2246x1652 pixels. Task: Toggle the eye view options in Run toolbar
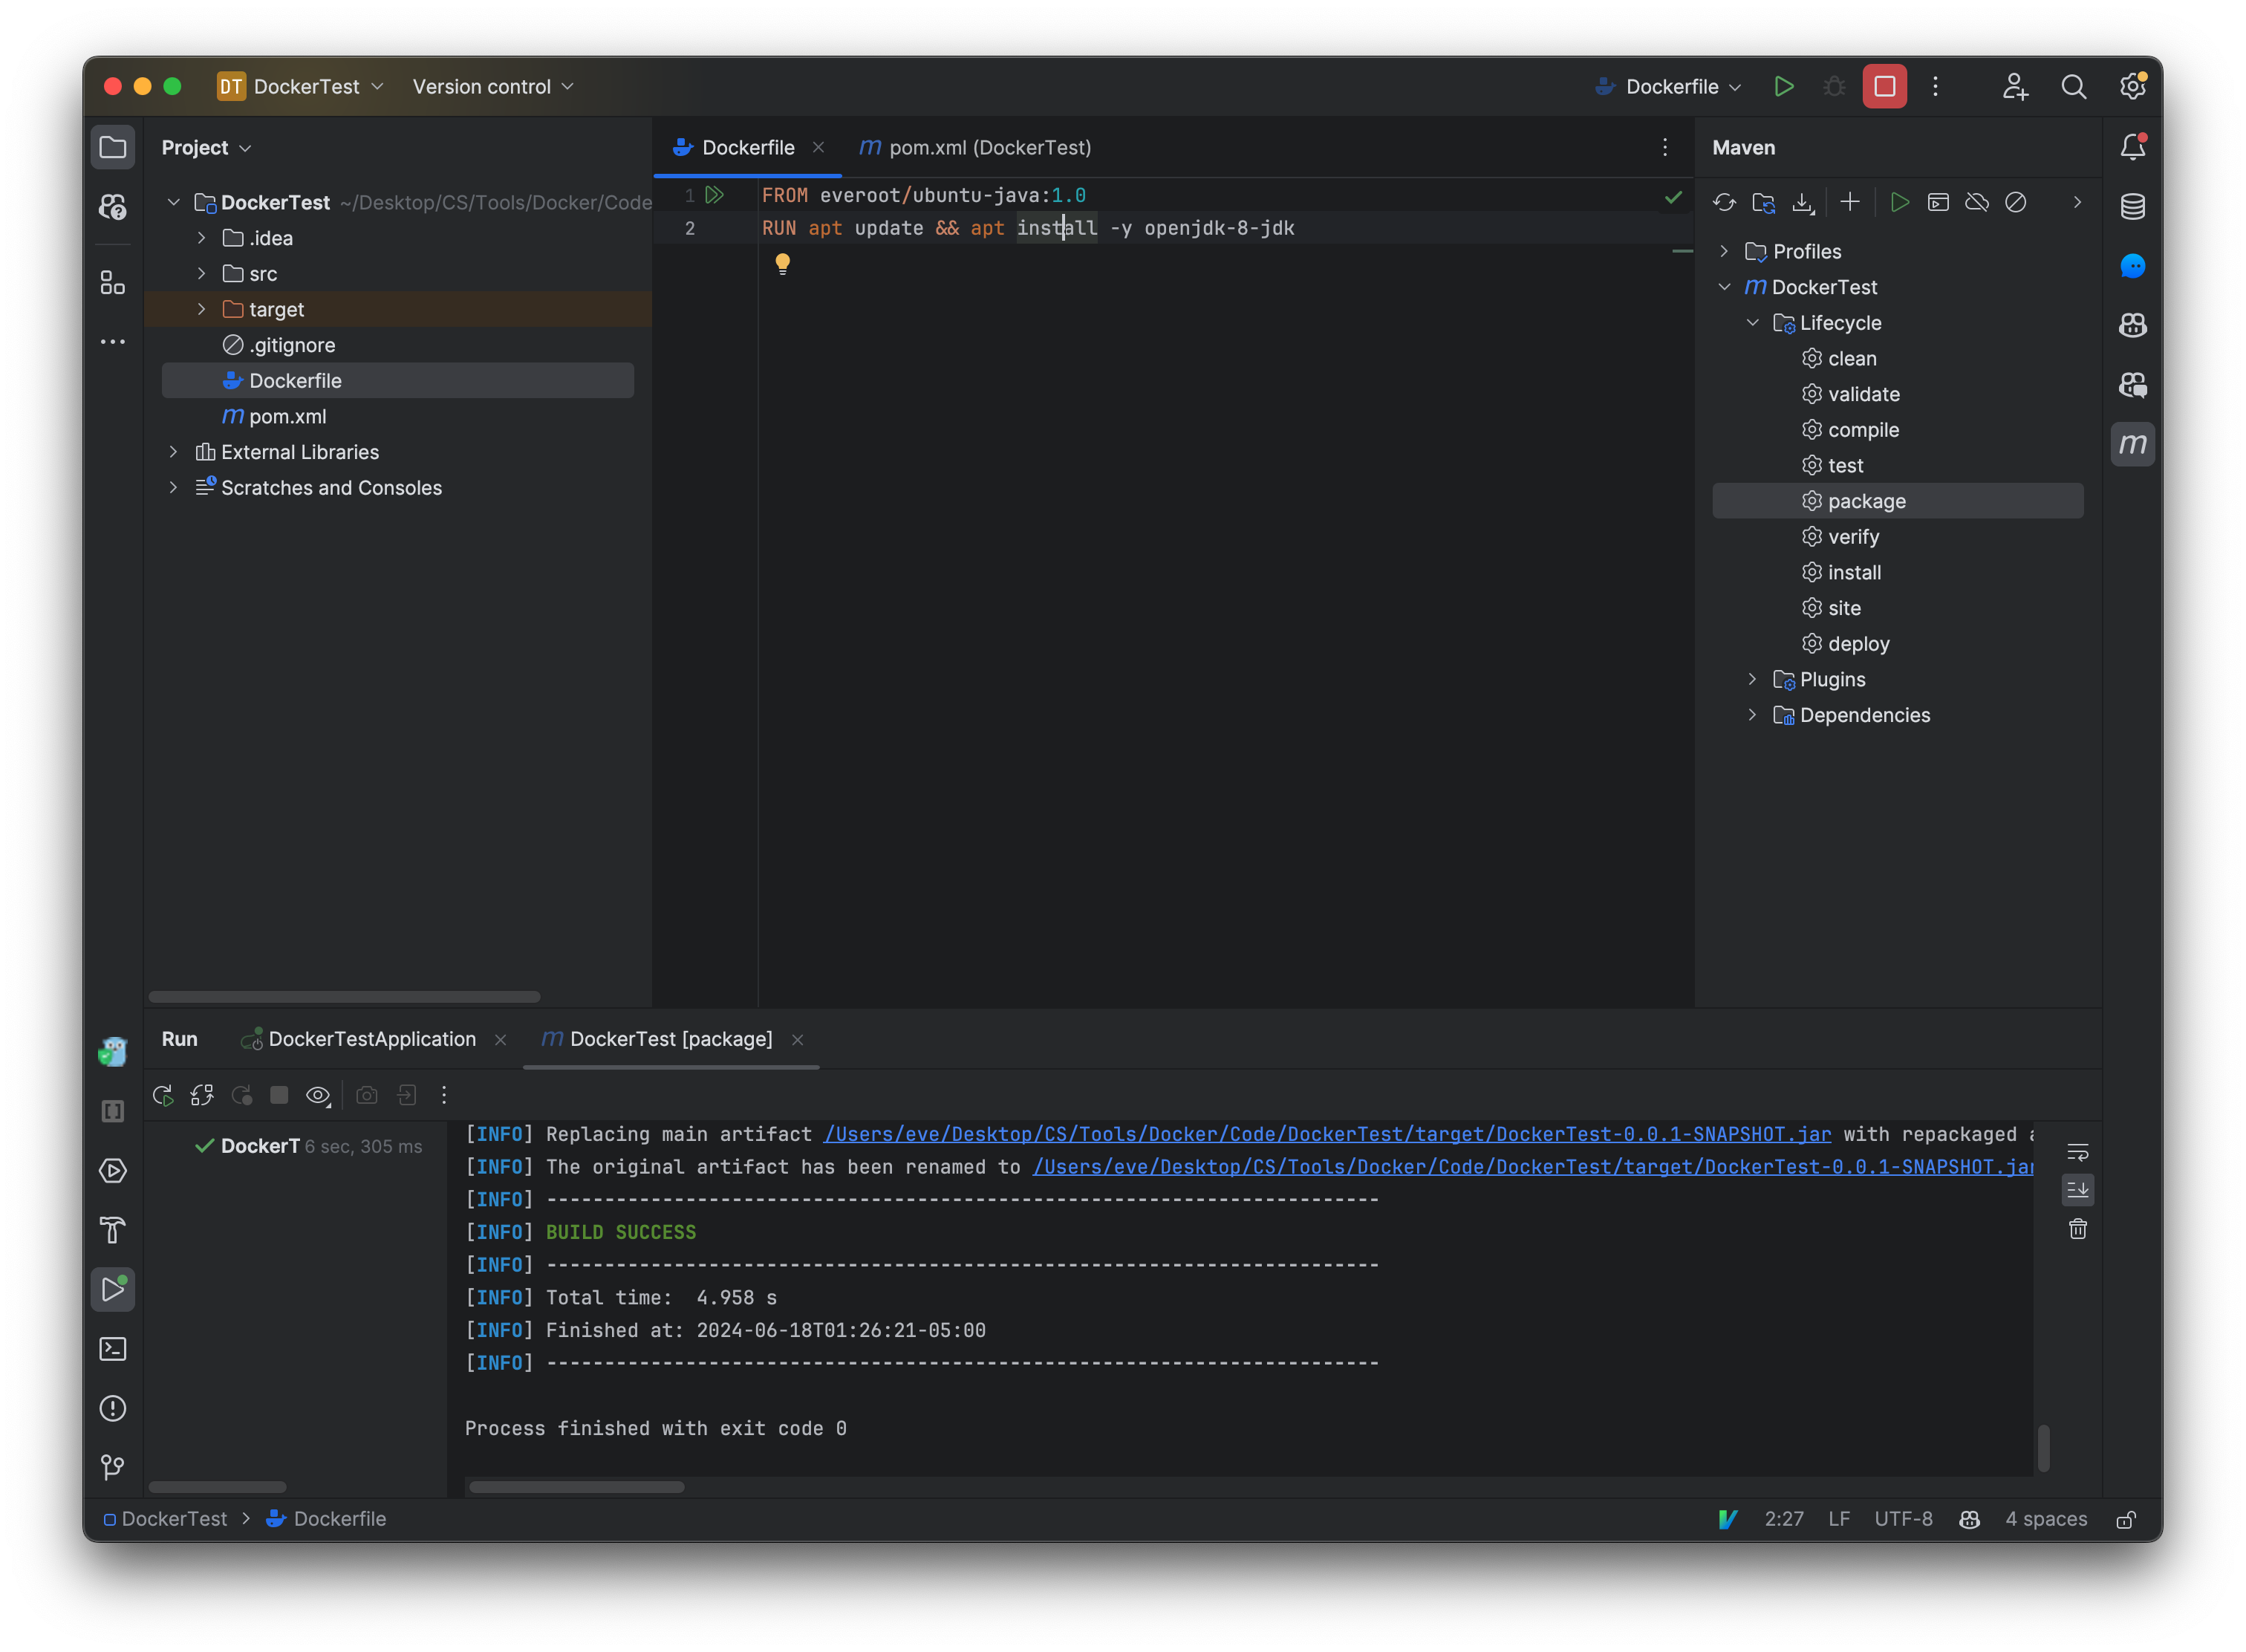point(318,1095)
